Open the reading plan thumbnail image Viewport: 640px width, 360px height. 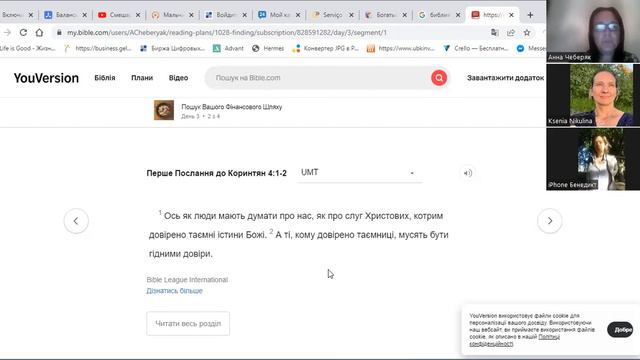point(164,110)
